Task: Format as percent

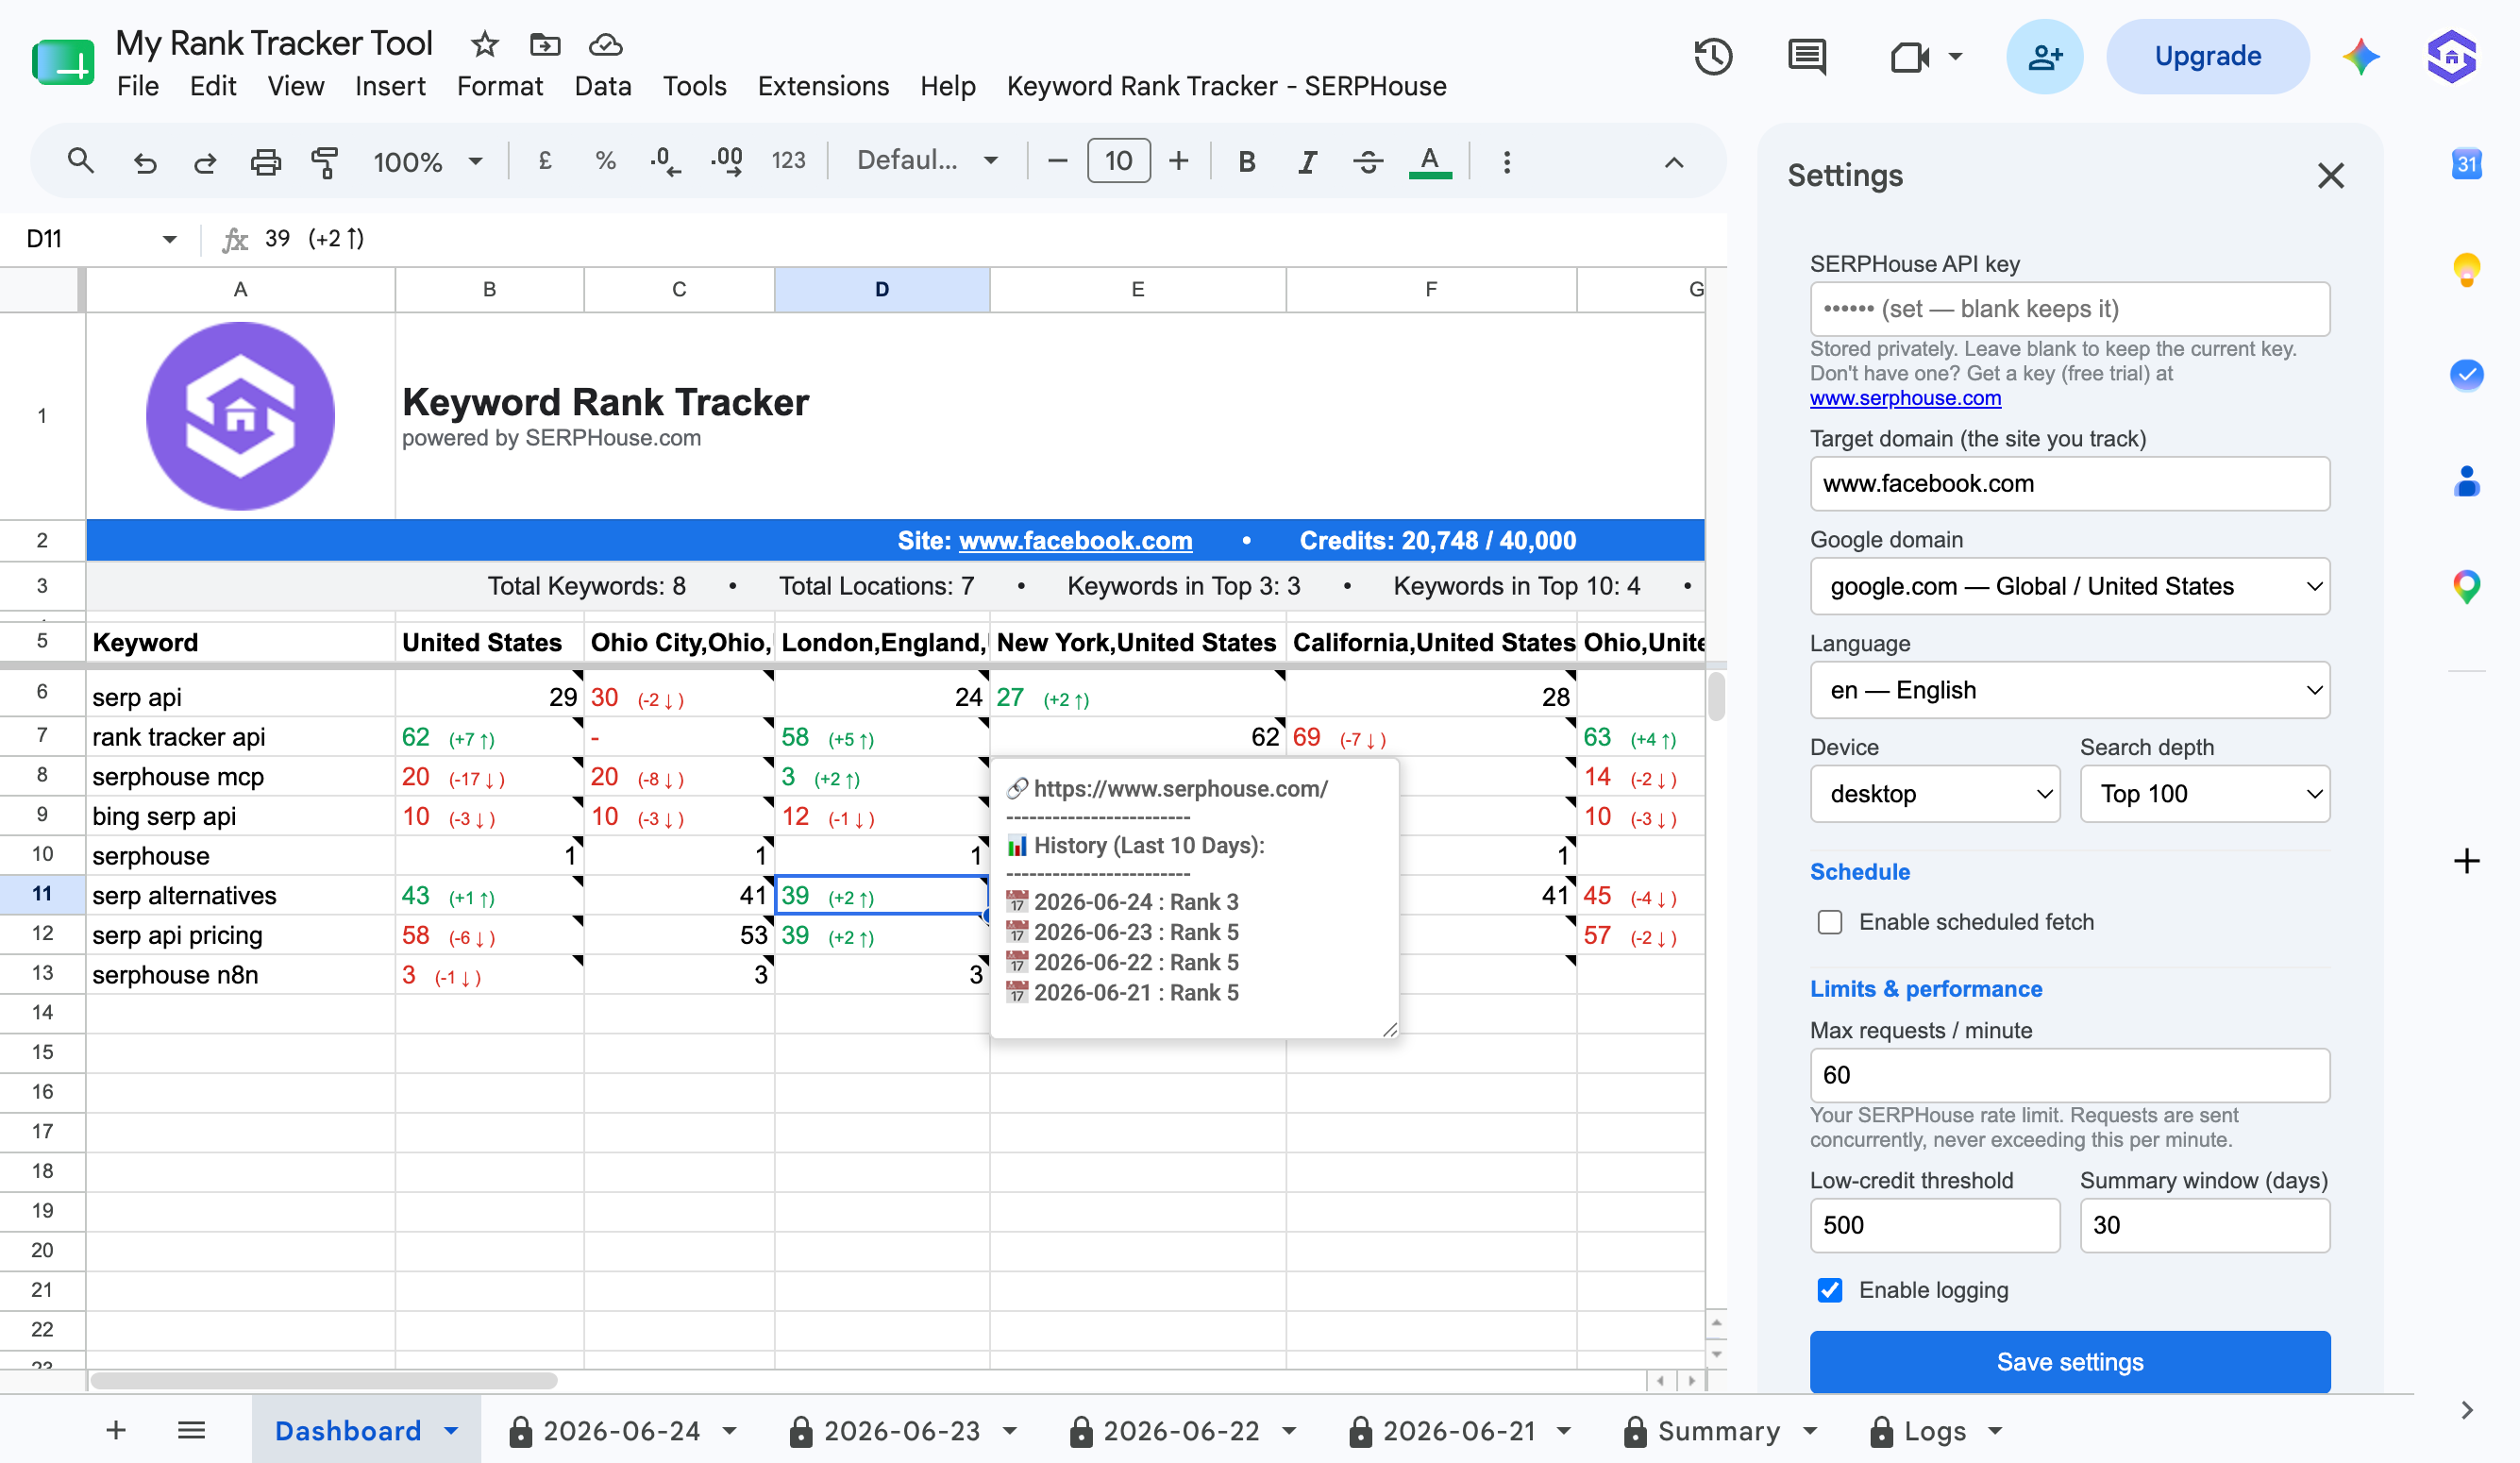Action: (x=605, y=161)
